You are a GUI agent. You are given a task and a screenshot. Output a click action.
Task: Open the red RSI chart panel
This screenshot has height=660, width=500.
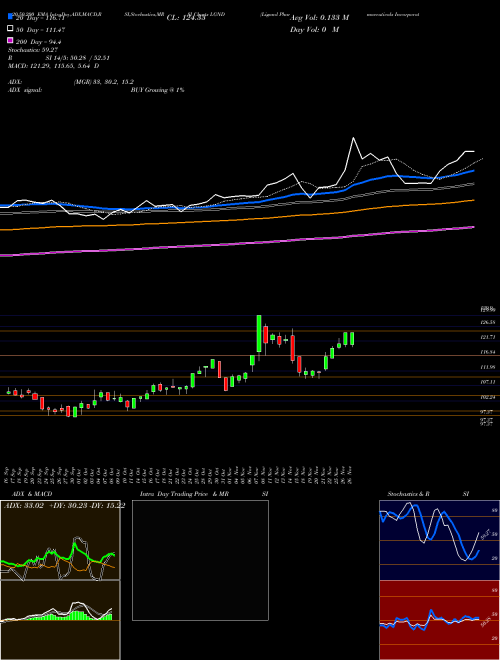(439, 620)
